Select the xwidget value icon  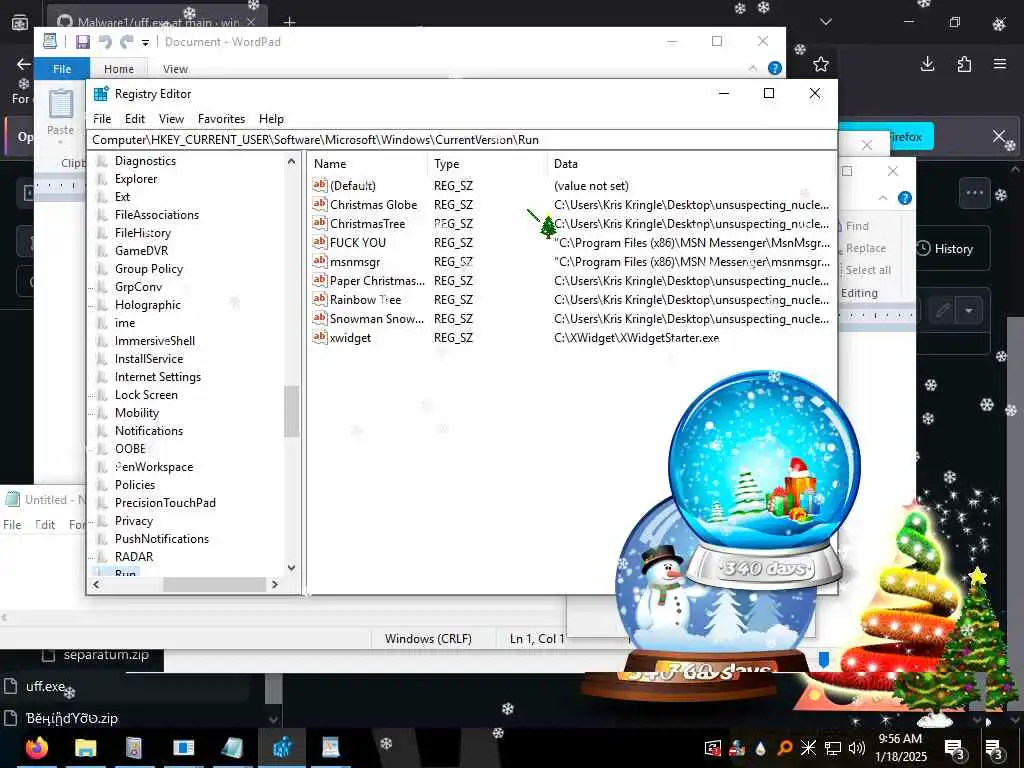tap(319, 337)
